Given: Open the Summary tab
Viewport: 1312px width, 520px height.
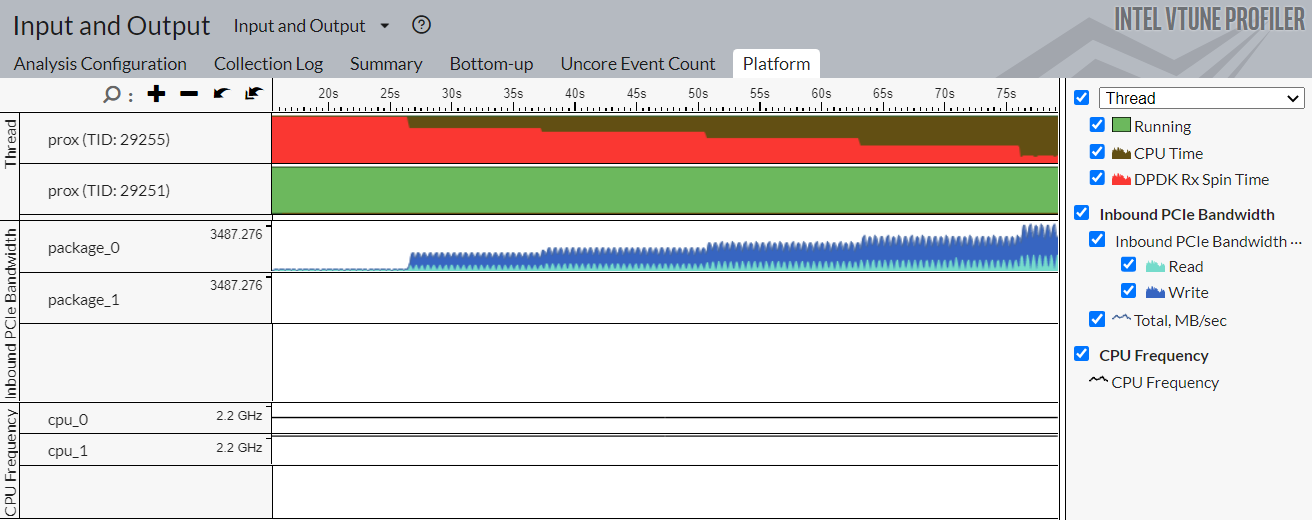Looking at the screenshot, I should pos(386,64).
